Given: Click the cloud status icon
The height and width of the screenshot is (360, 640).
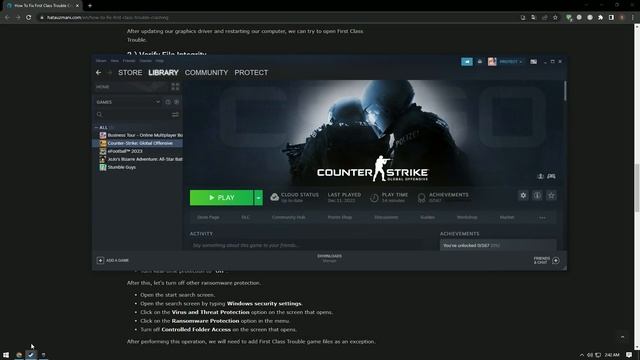Looking at the screenshot, I should click(275, 198).
